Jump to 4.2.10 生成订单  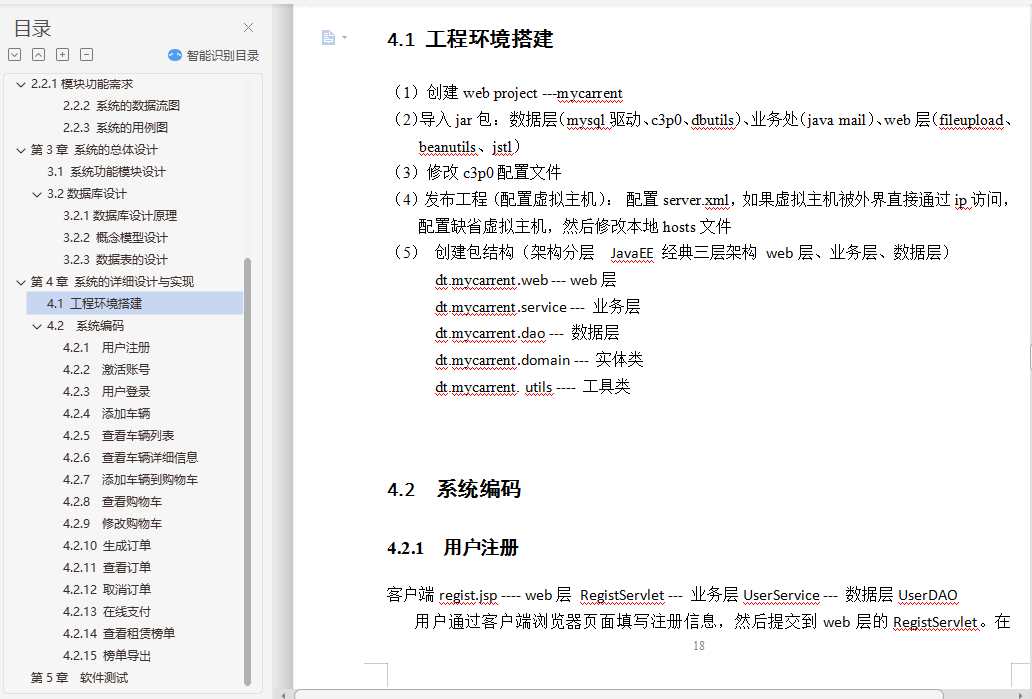[107, 546]
